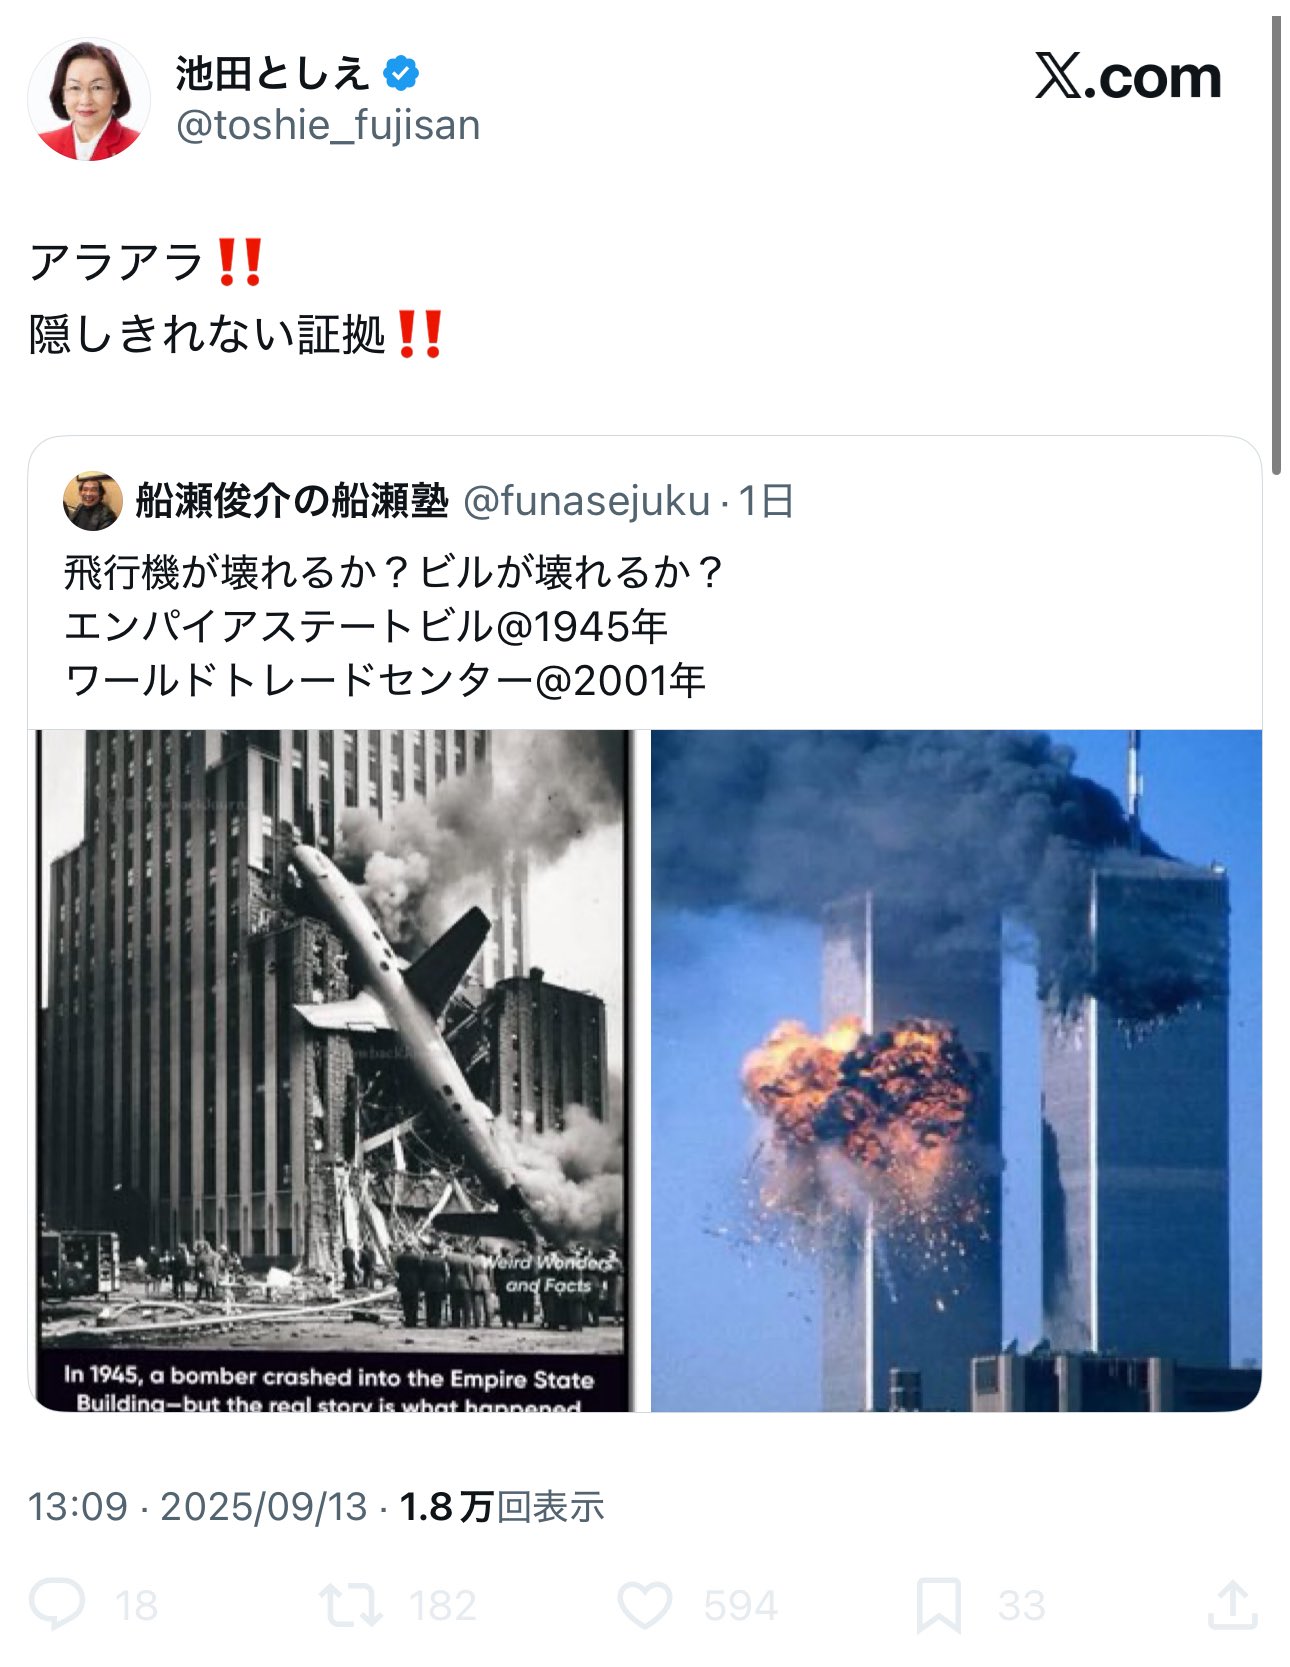The height and width of the screenshot is (1667, 1290).
Task: Click the reply speech bubble icon
Action: [57, 1604]
